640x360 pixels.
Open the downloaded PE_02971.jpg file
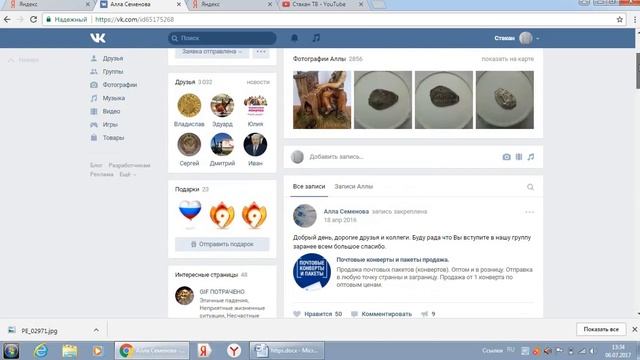point(39,331)
